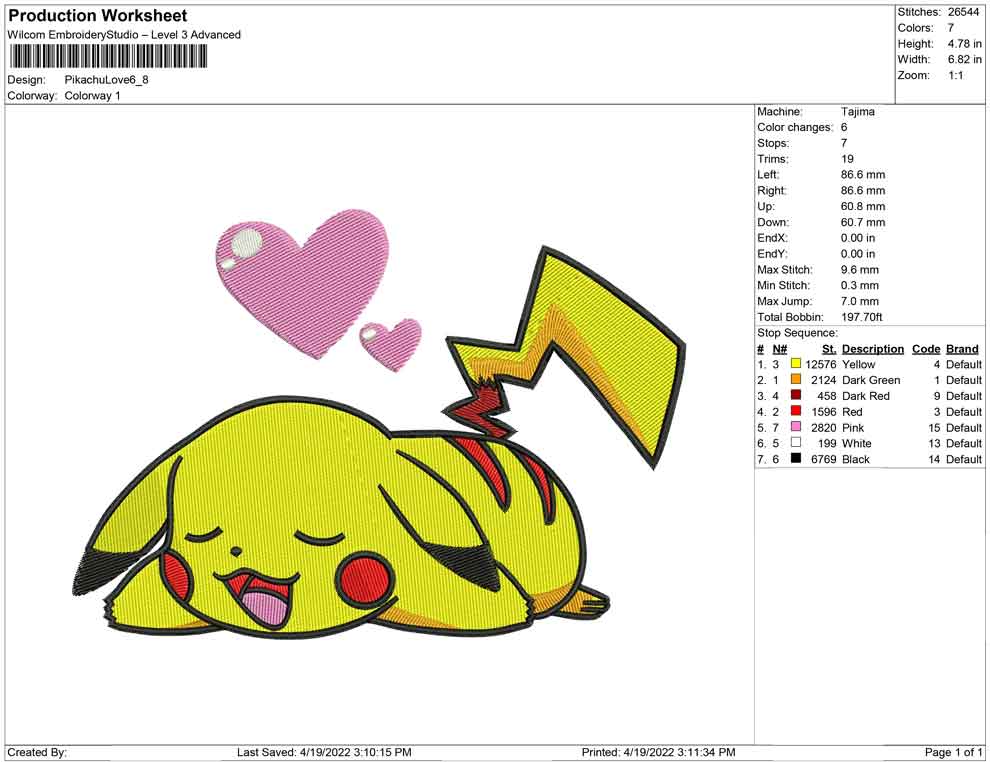Click the Brand column header
Image resolution: width=990 pixels, height=762 pixels.
point(962,349)
